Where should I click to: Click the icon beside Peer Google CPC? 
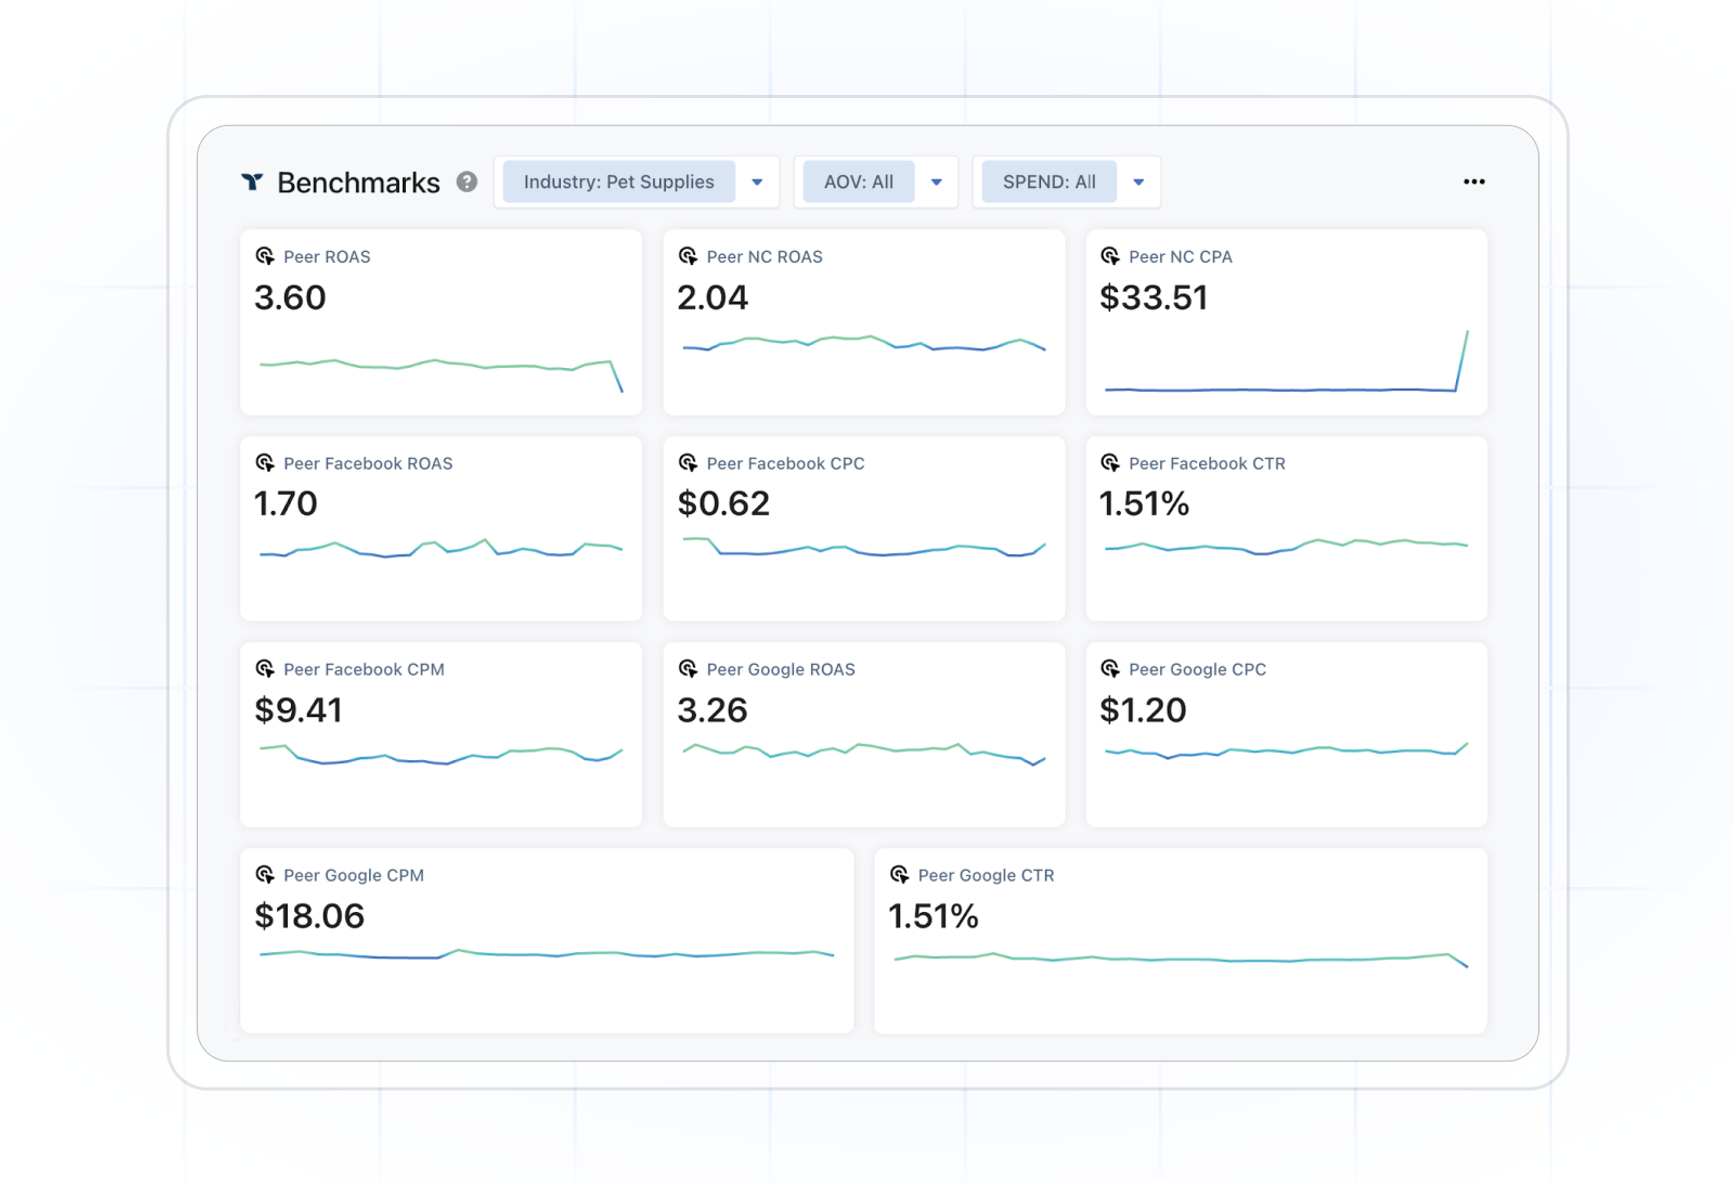click(1110, 669)
